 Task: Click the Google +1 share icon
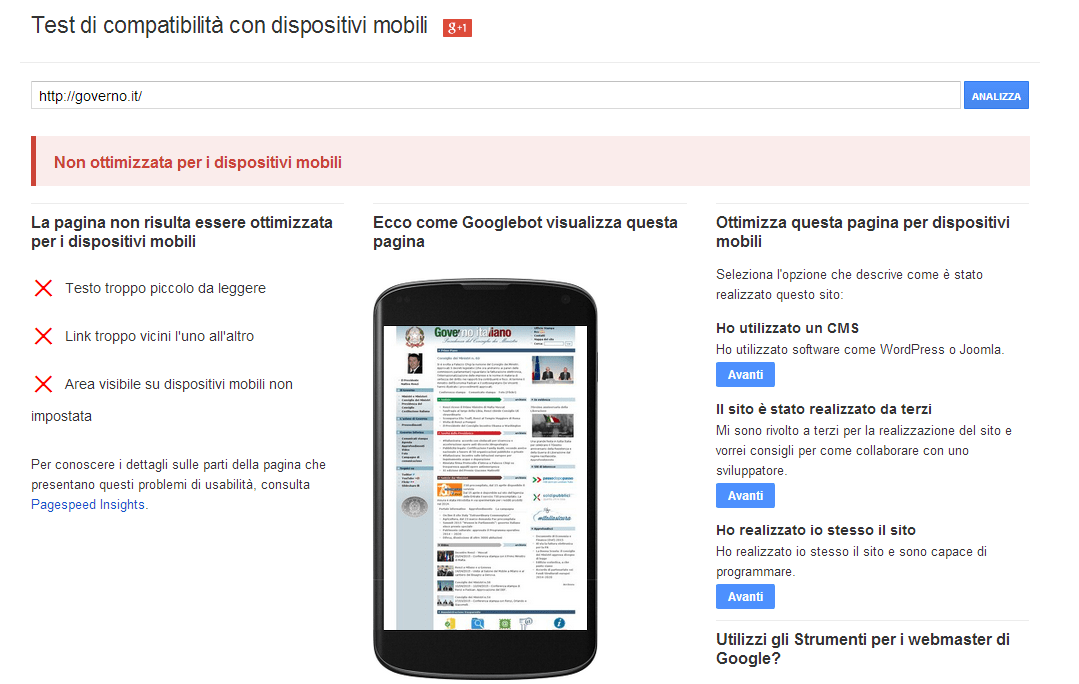tap(457, 28)
